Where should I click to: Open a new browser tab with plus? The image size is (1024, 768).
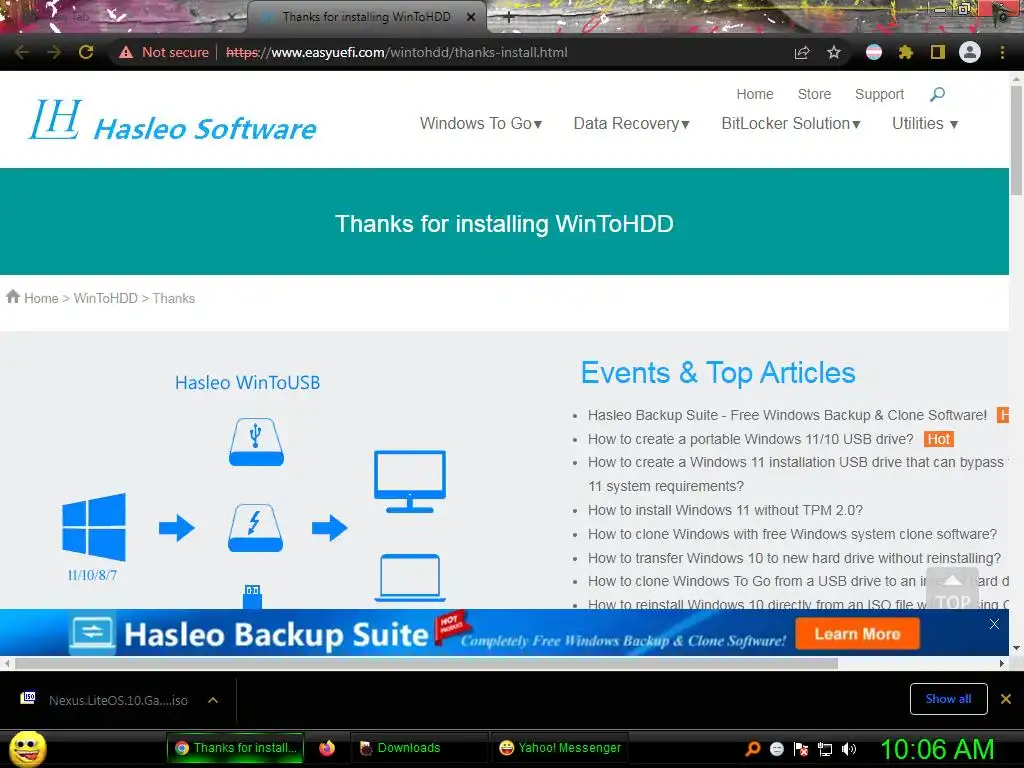[x=509, y=17]
